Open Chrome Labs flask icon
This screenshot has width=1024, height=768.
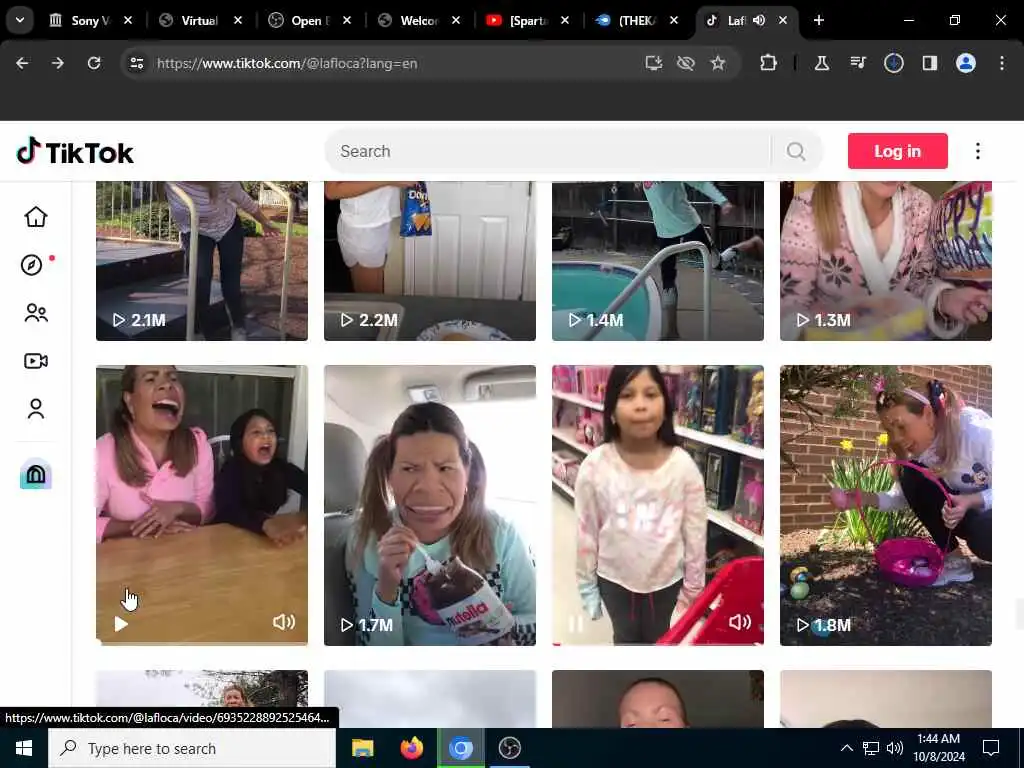tap(822, 63)
